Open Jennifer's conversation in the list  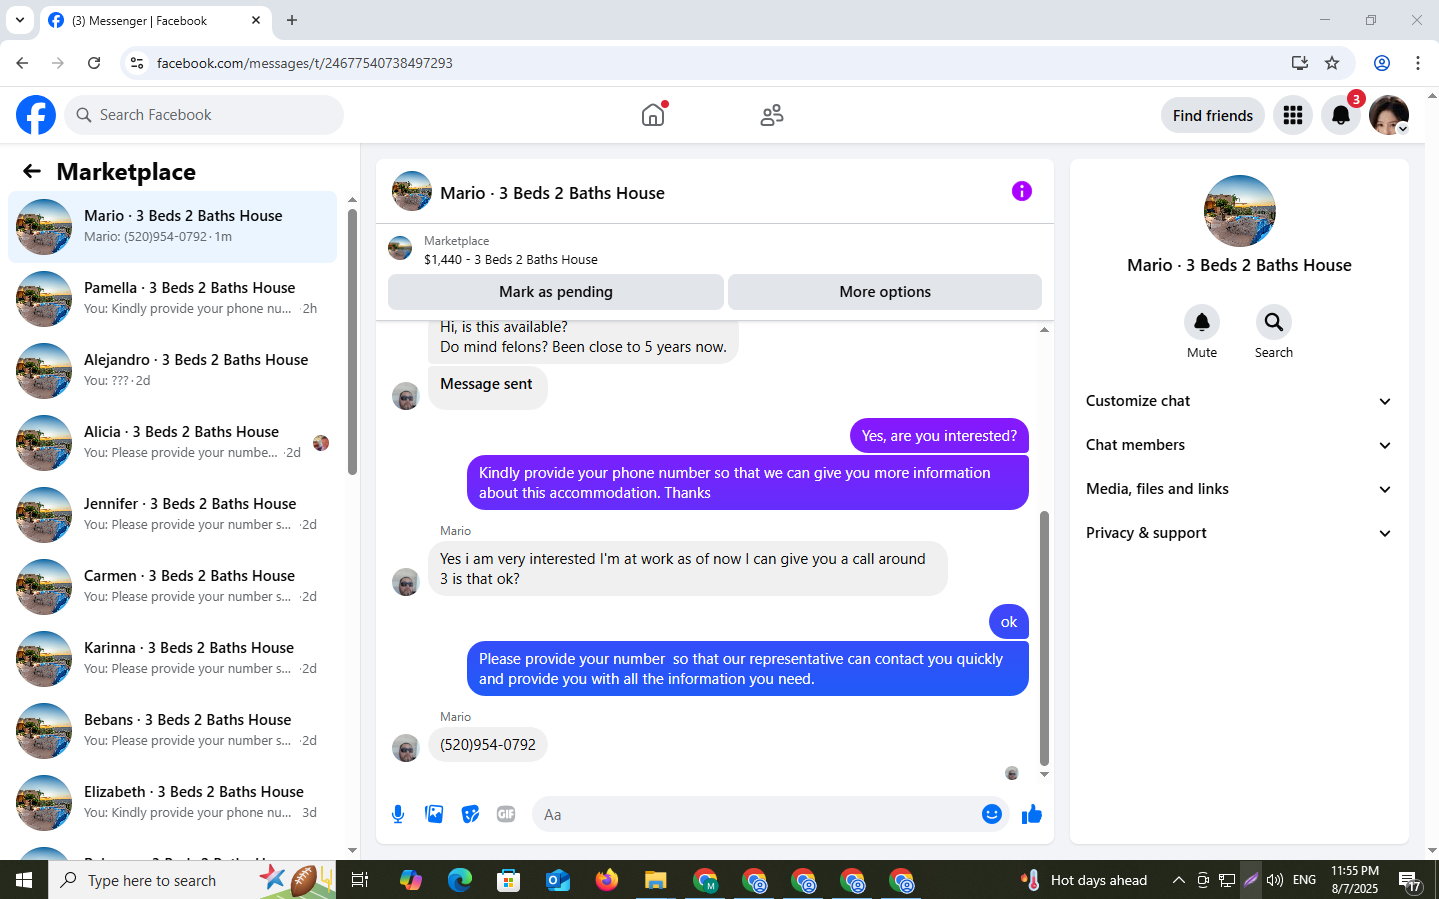pyautogui.click(x=172, y=515)
